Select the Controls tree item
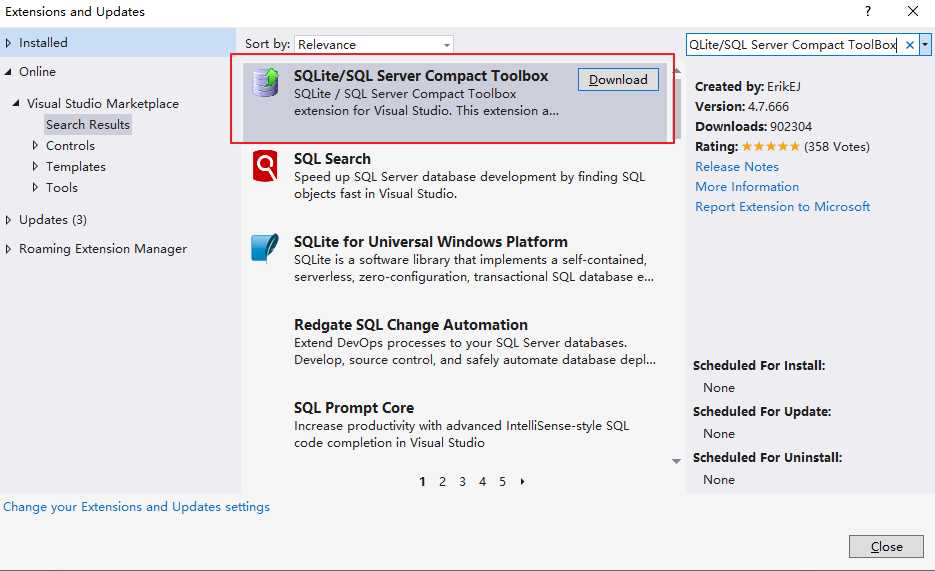The image size is (935, 571). click(70, 145)
